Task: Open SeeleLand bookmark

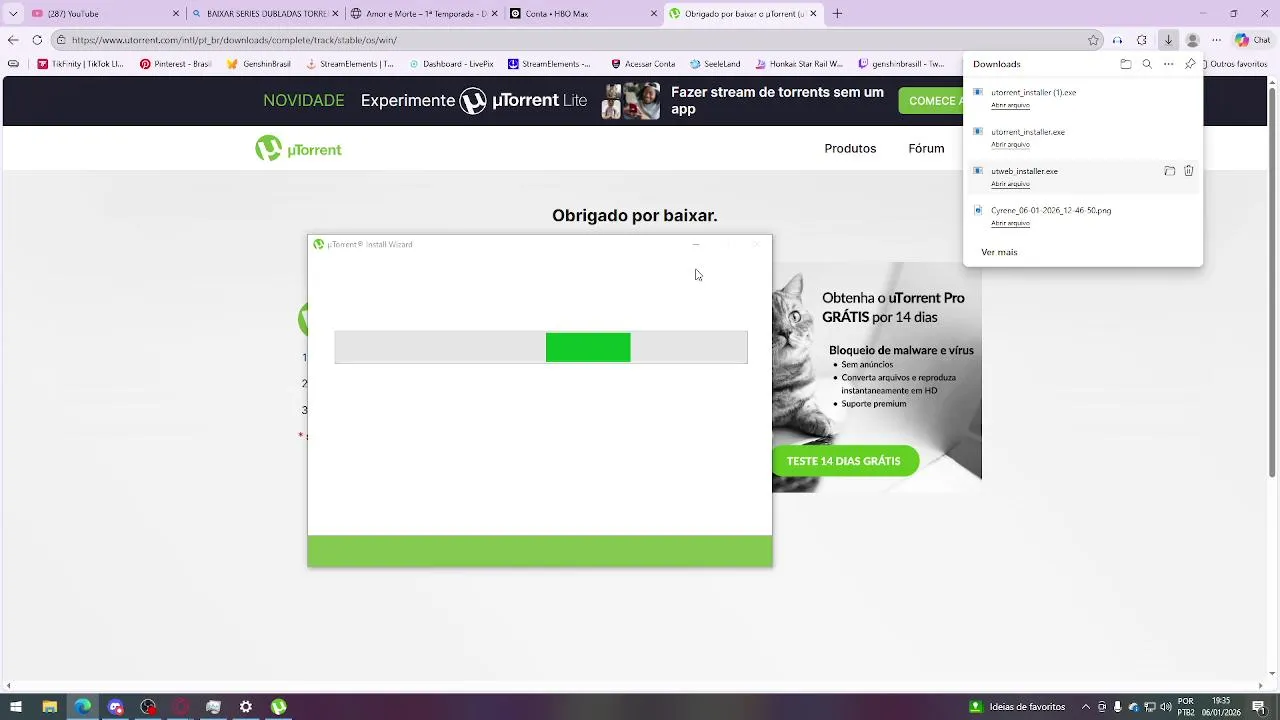Action: 715,64
